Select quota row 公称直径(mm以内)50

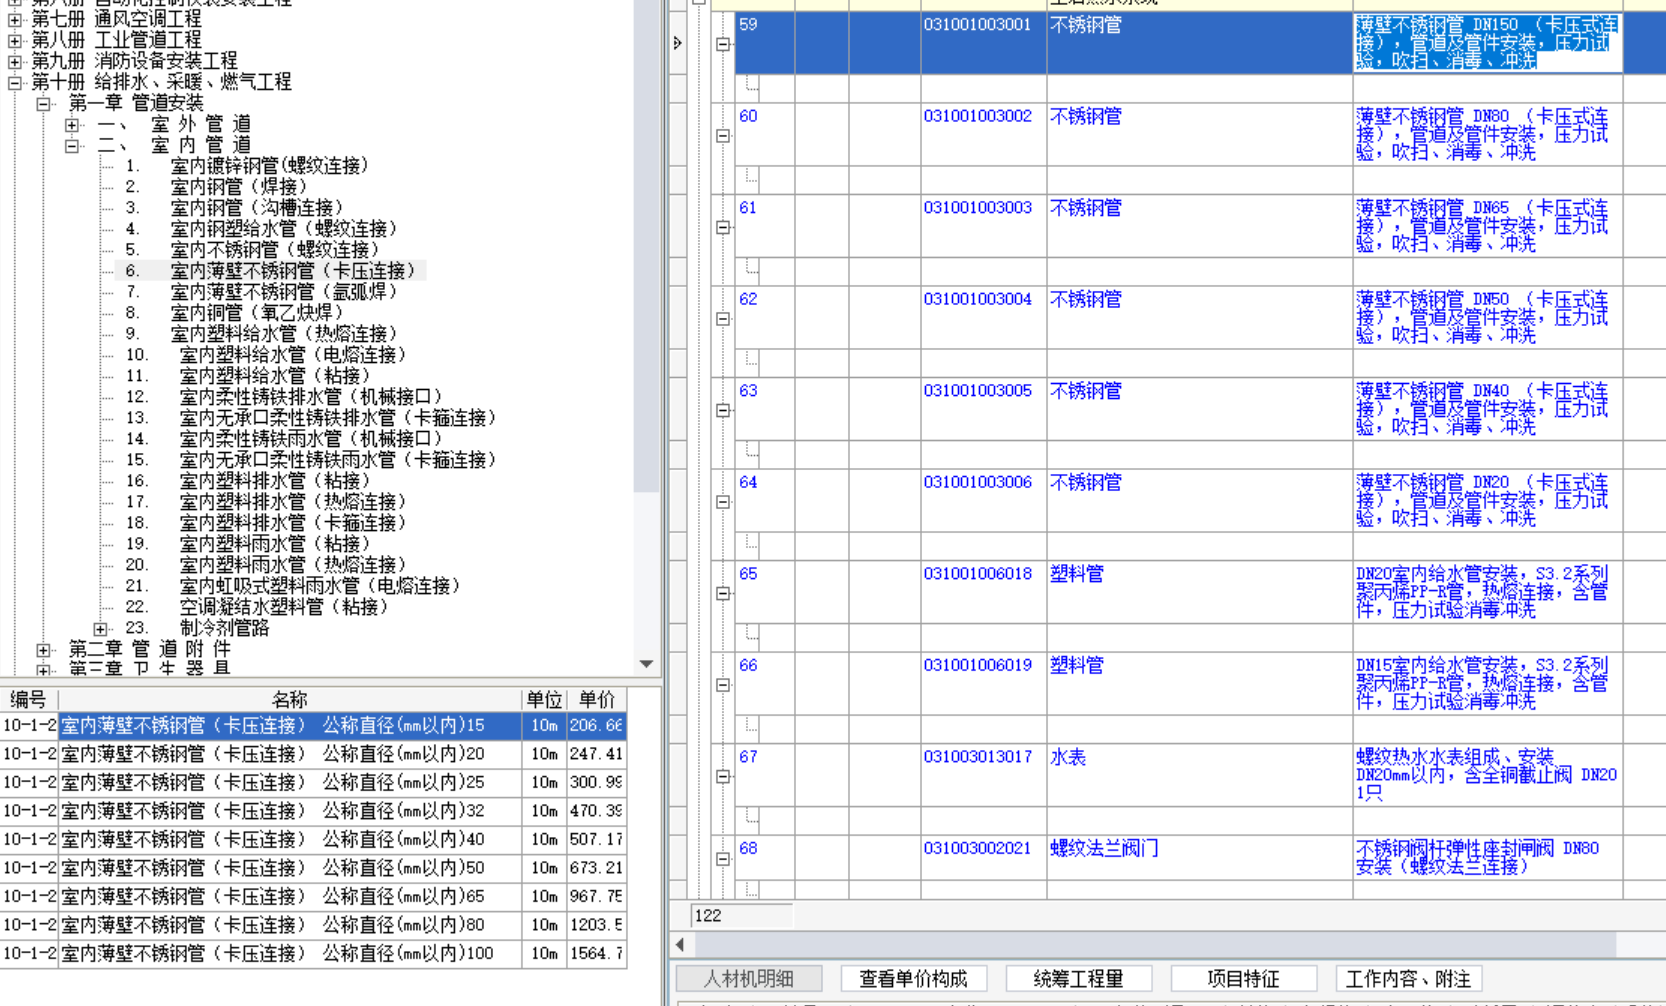click(313, 868)
